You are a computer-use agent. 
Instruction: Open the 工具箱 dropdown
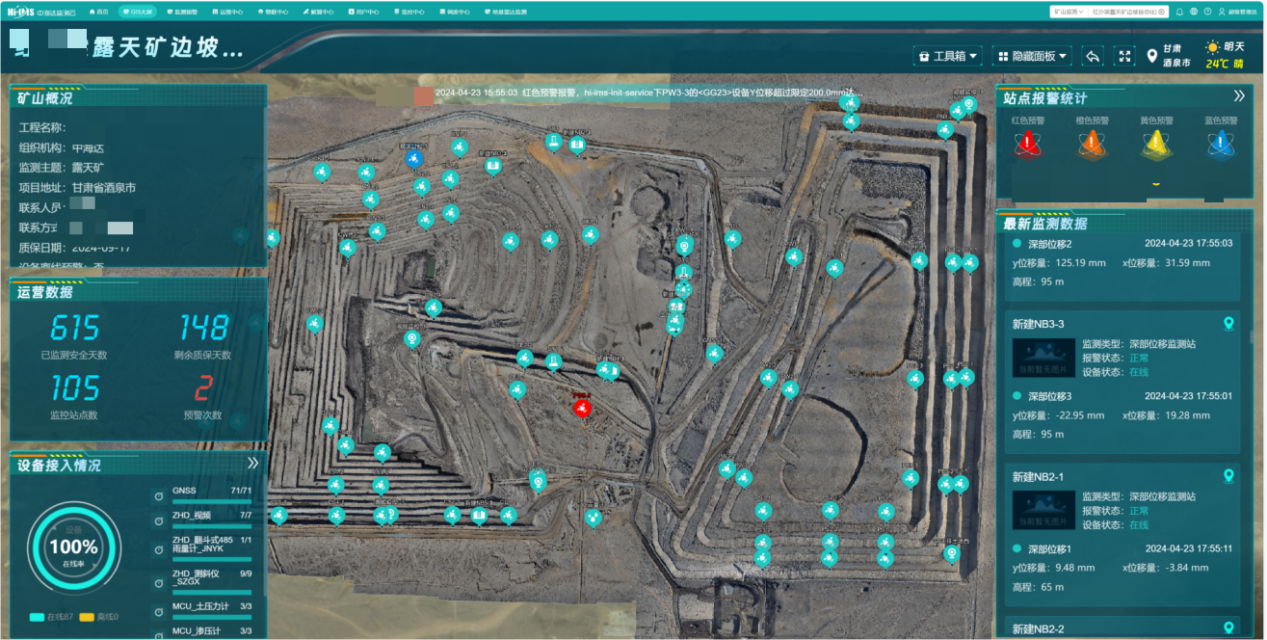tap(948, 56)
